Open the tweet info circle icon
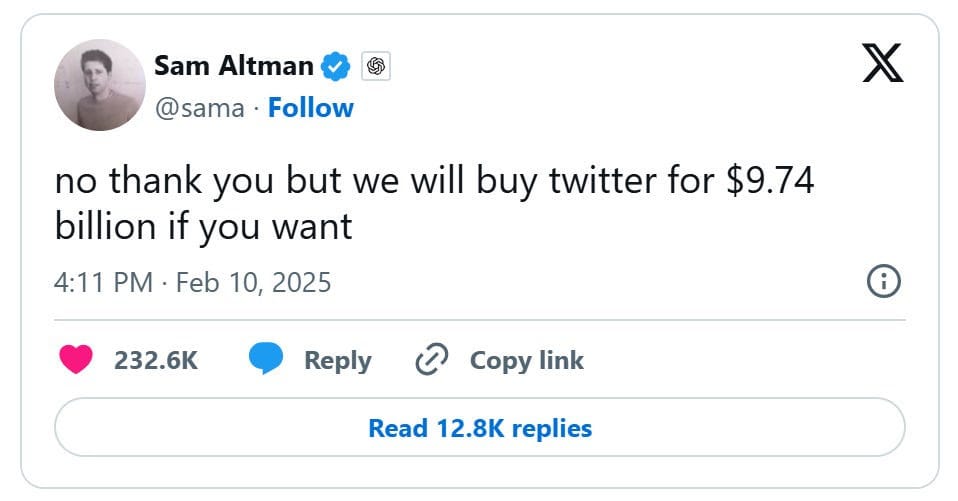Image resolution: width=958 pixels, height=501 pixels. click(x=883, y=283)
